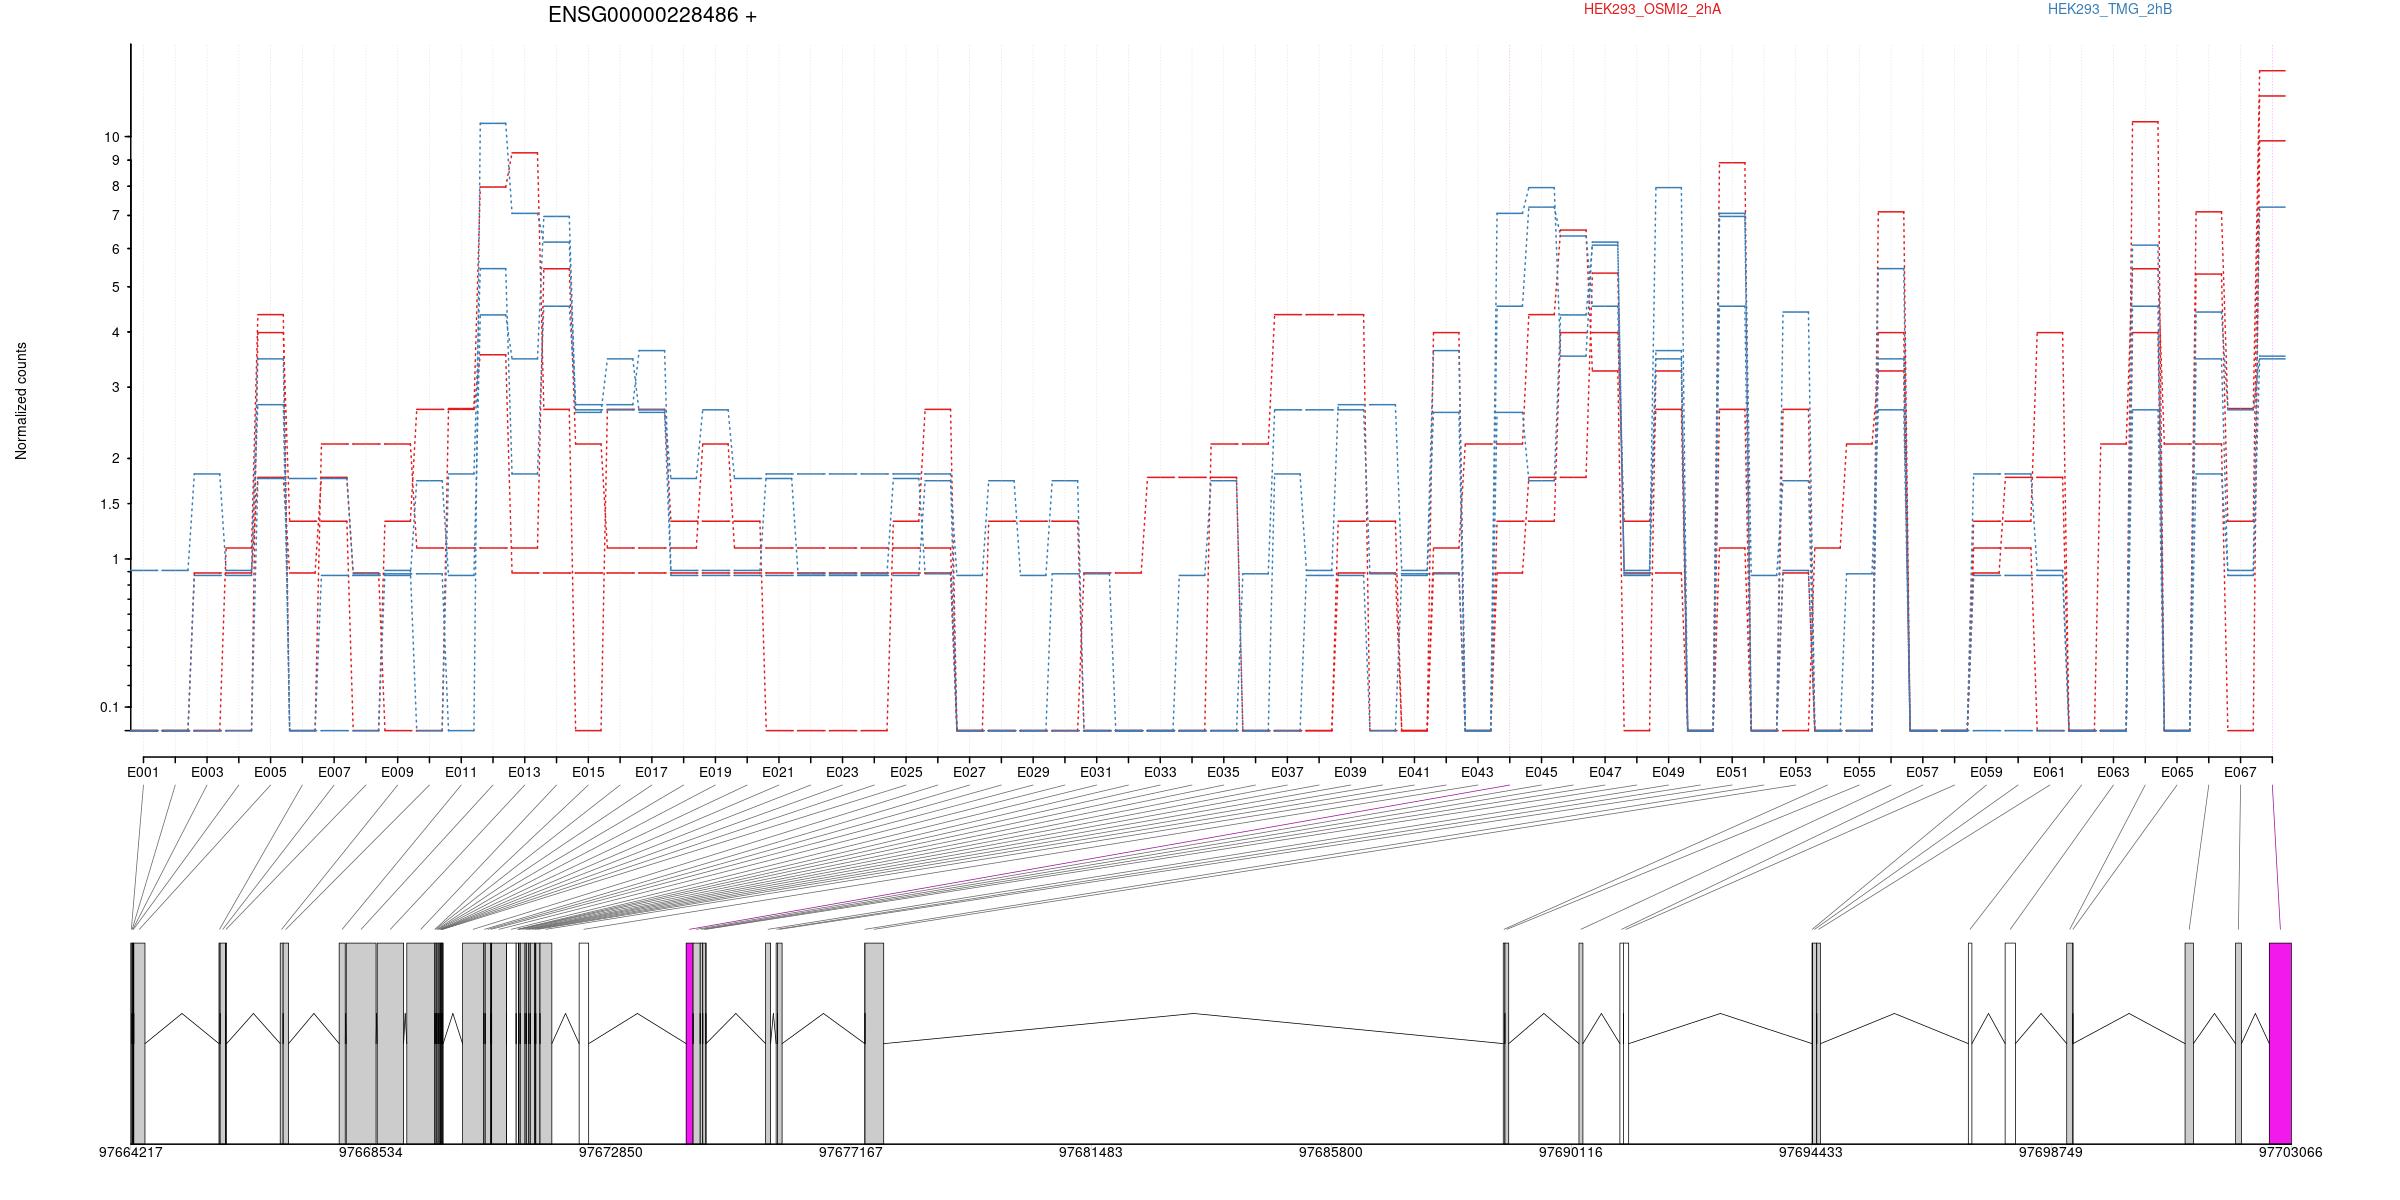Click the E061 exon label

click(2049, 773)
